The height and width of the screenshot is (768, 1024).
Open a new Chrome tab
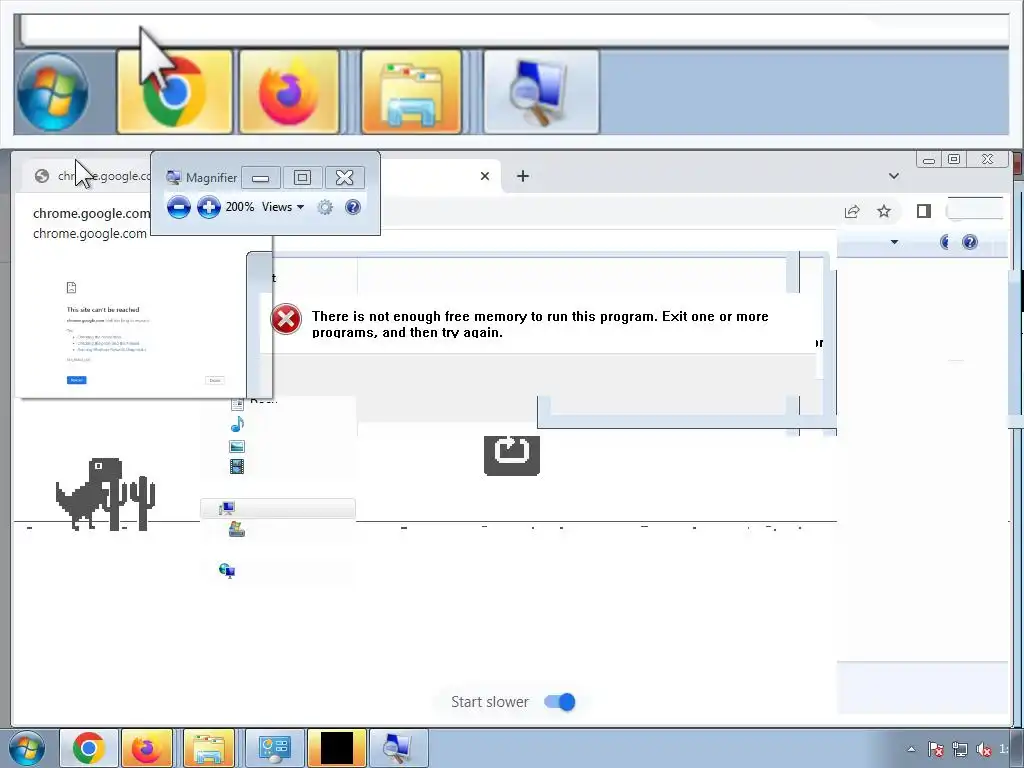tap(522, 176)
